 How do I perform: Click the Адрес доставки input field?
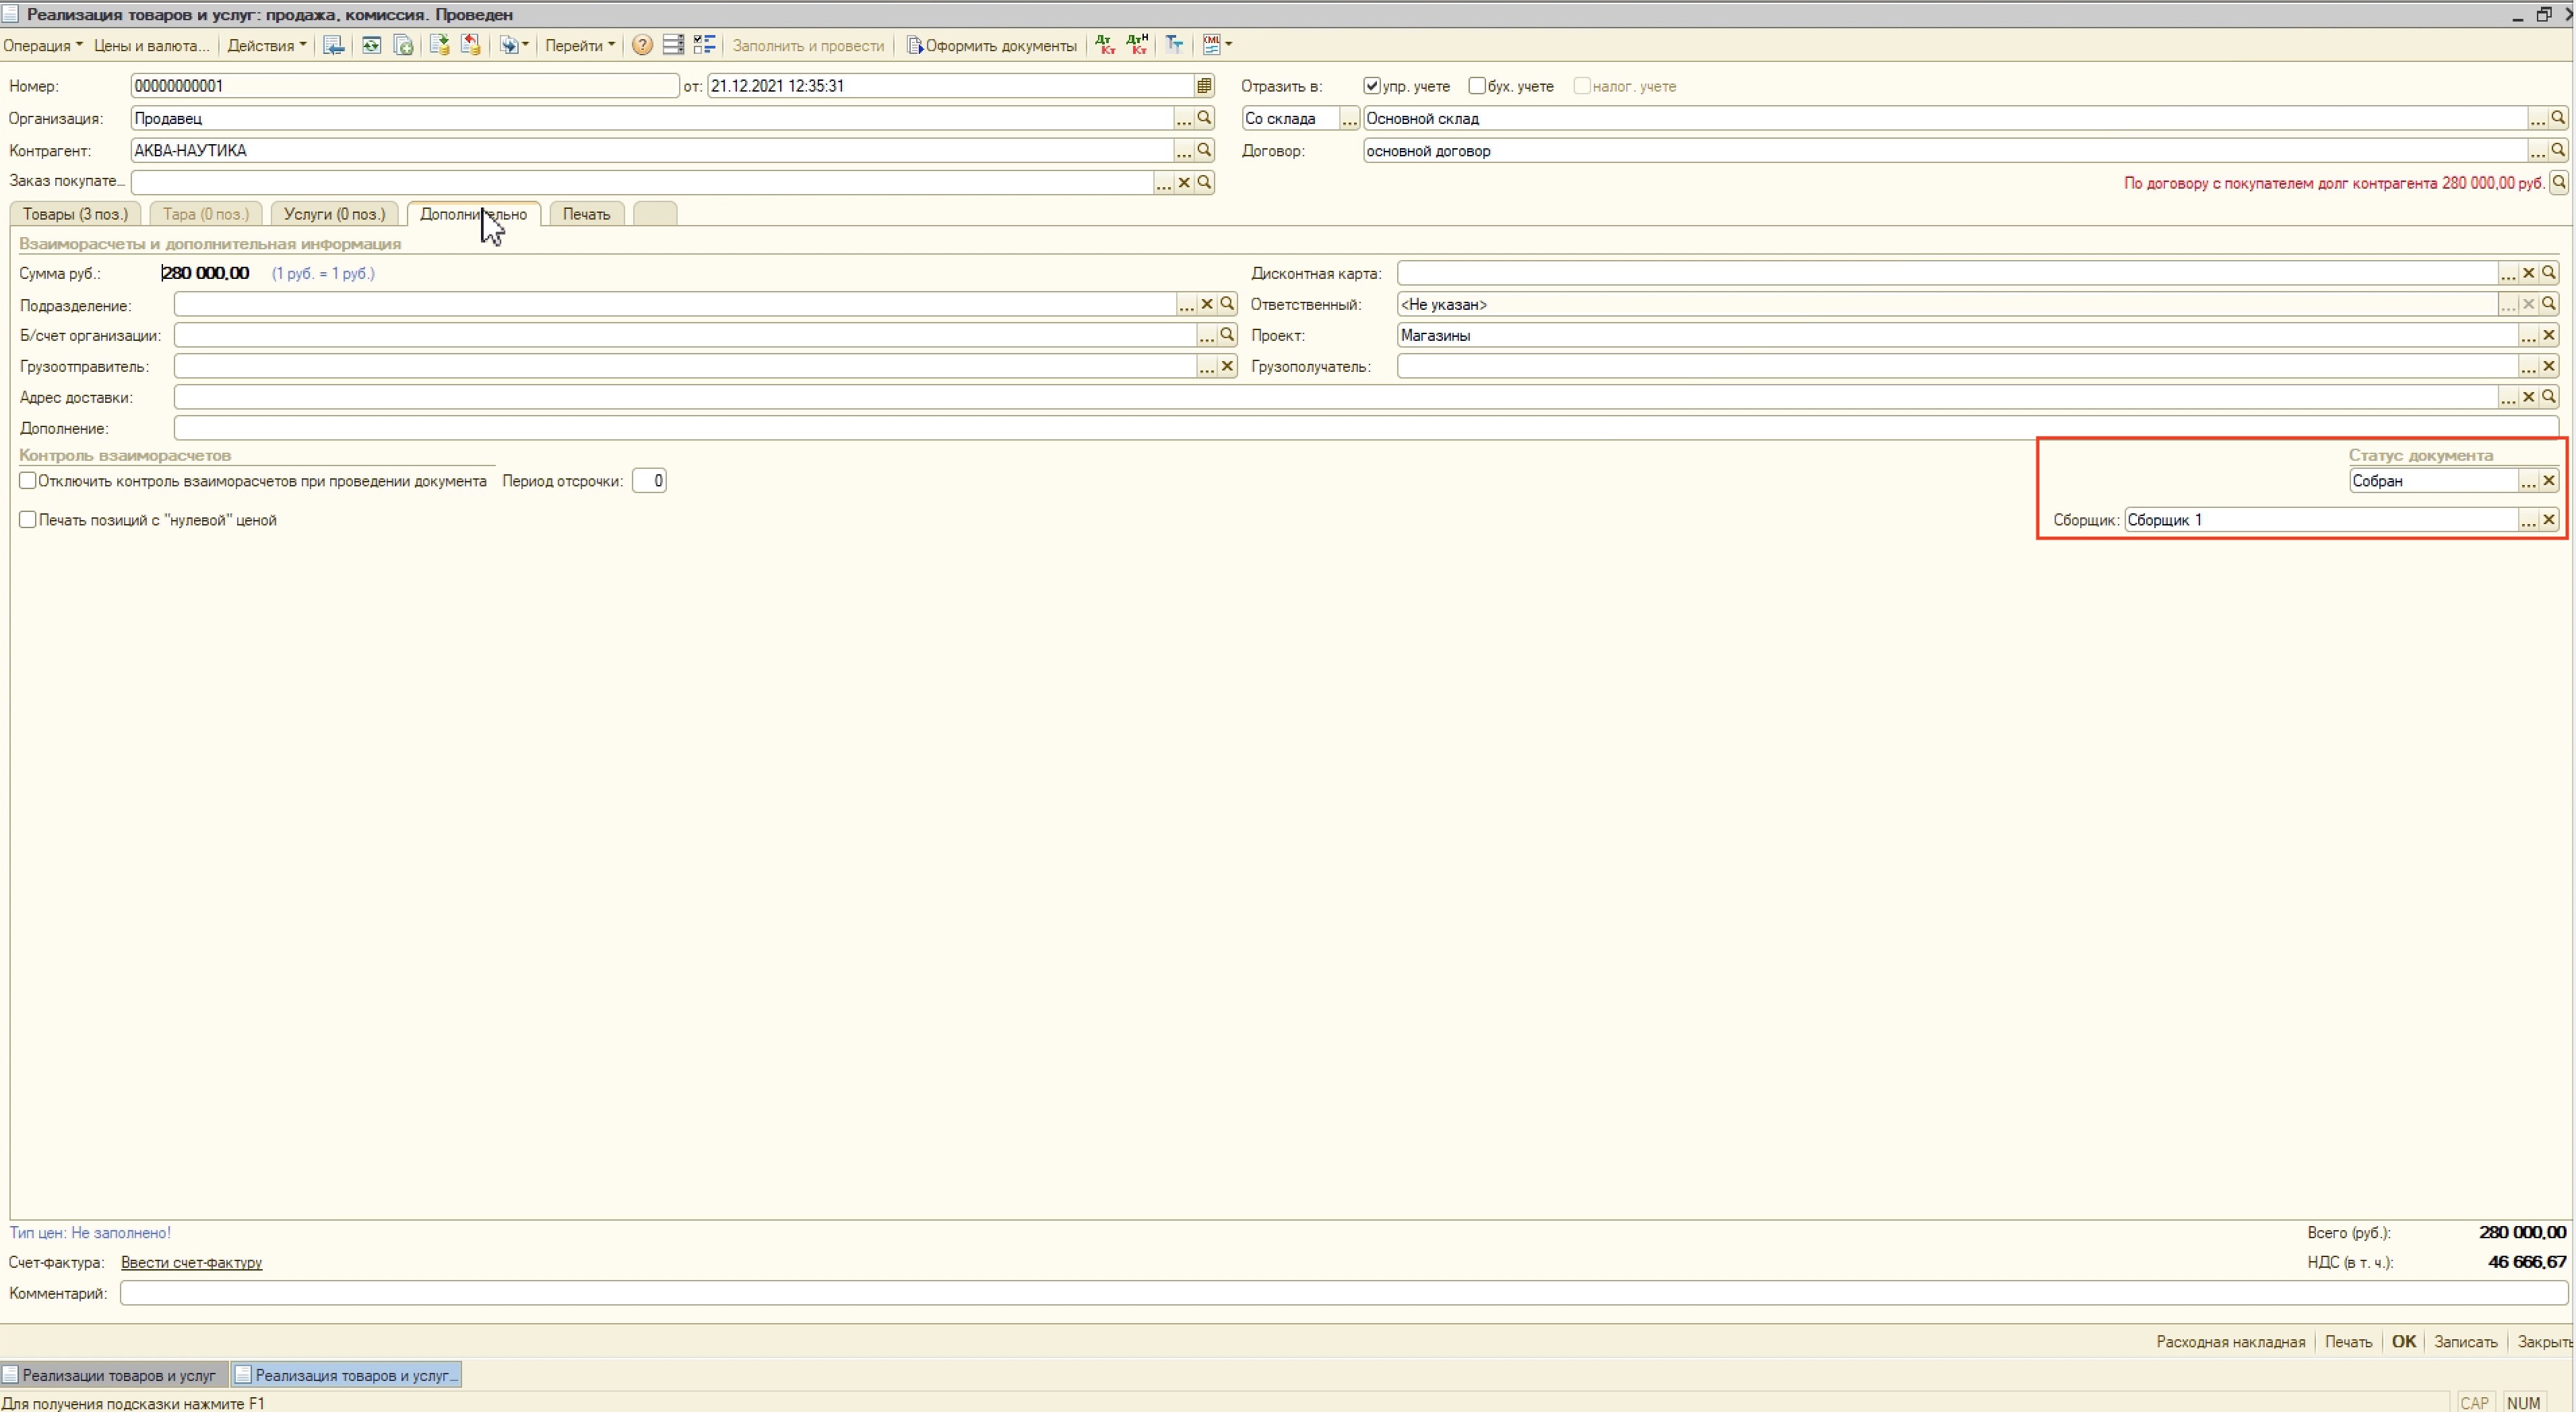click(x=1335, y=397)
